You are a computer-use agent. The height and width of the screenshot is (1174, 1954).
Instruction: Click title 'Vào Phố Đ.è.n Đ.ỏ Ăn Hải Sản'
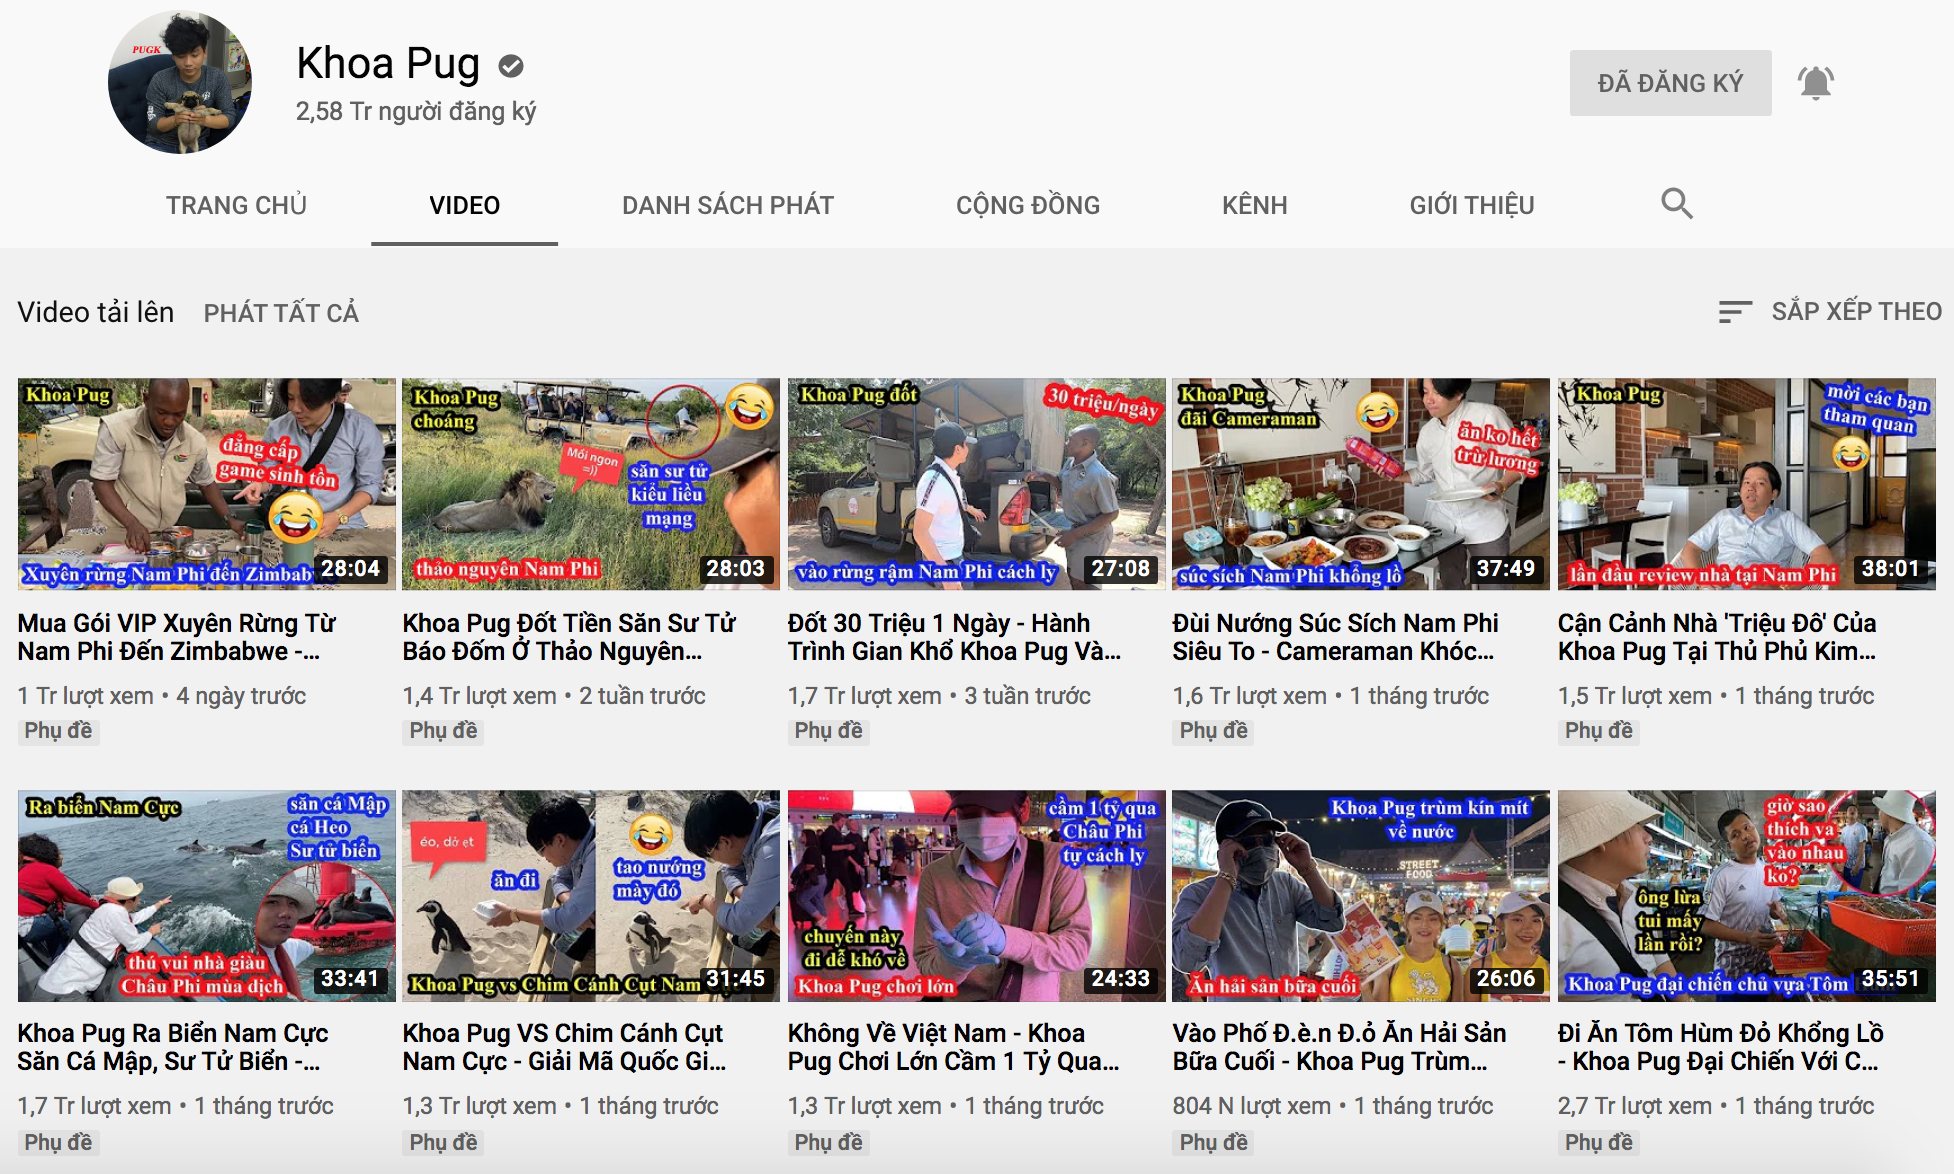(x=1339, y=1047)
